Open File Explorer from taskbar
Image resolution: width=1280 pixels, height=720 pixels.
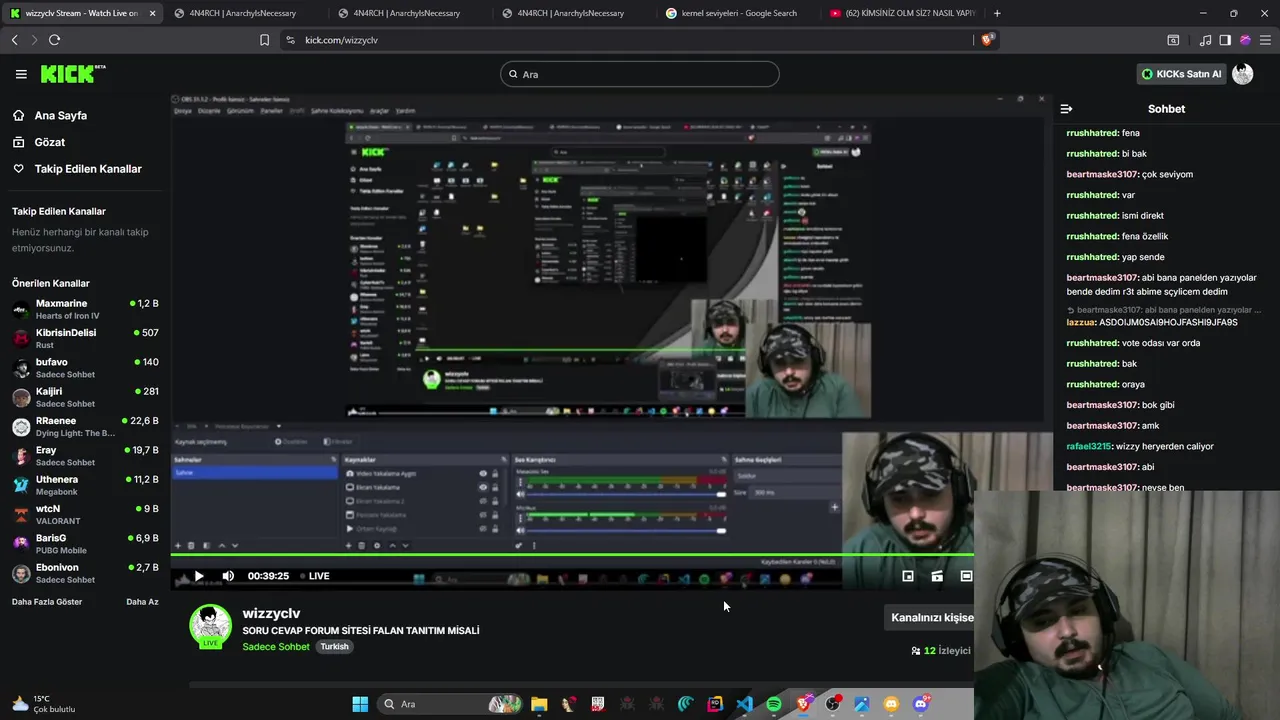tap(539, 704)
